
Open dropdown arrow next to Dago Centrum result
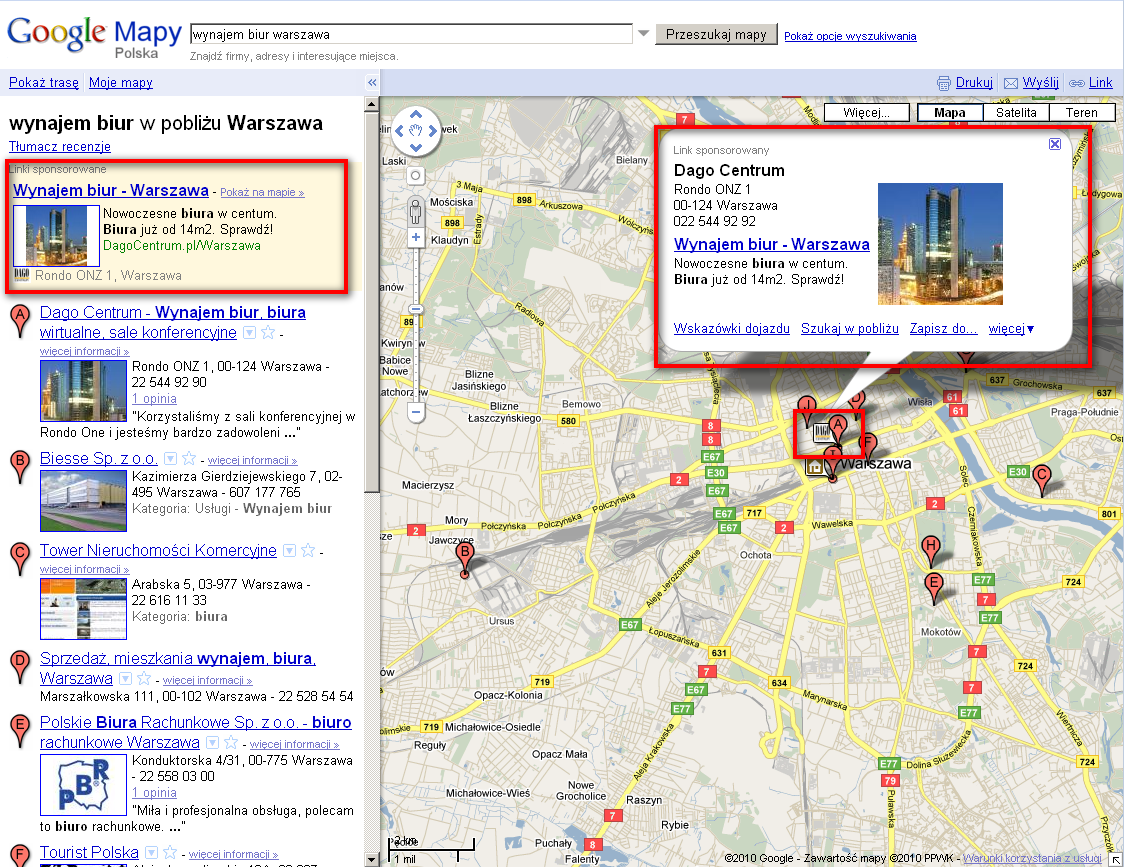249,332
